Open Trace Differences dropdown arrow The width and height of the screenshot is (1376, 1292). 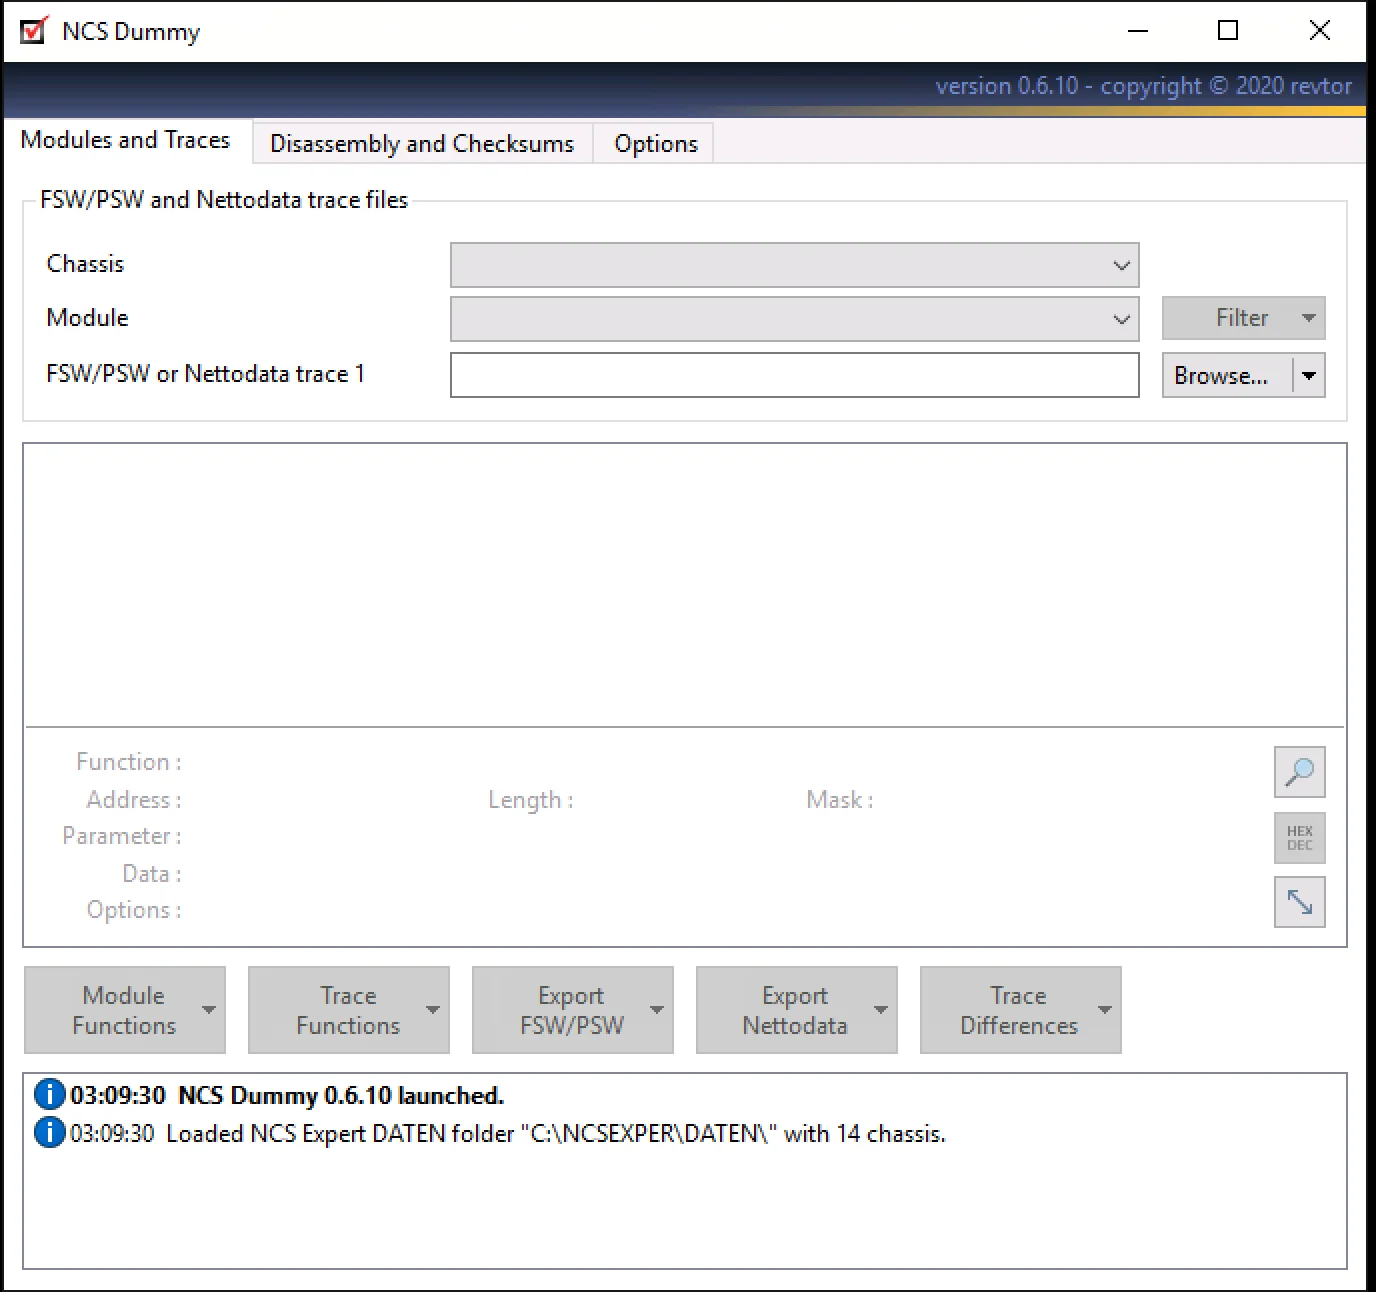click(1105, 1010)
